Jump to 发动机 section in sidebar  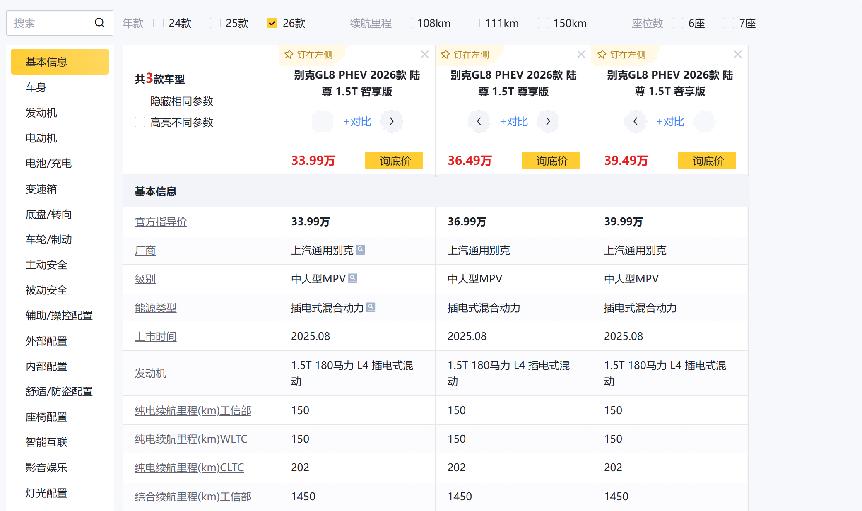(41, 113)
